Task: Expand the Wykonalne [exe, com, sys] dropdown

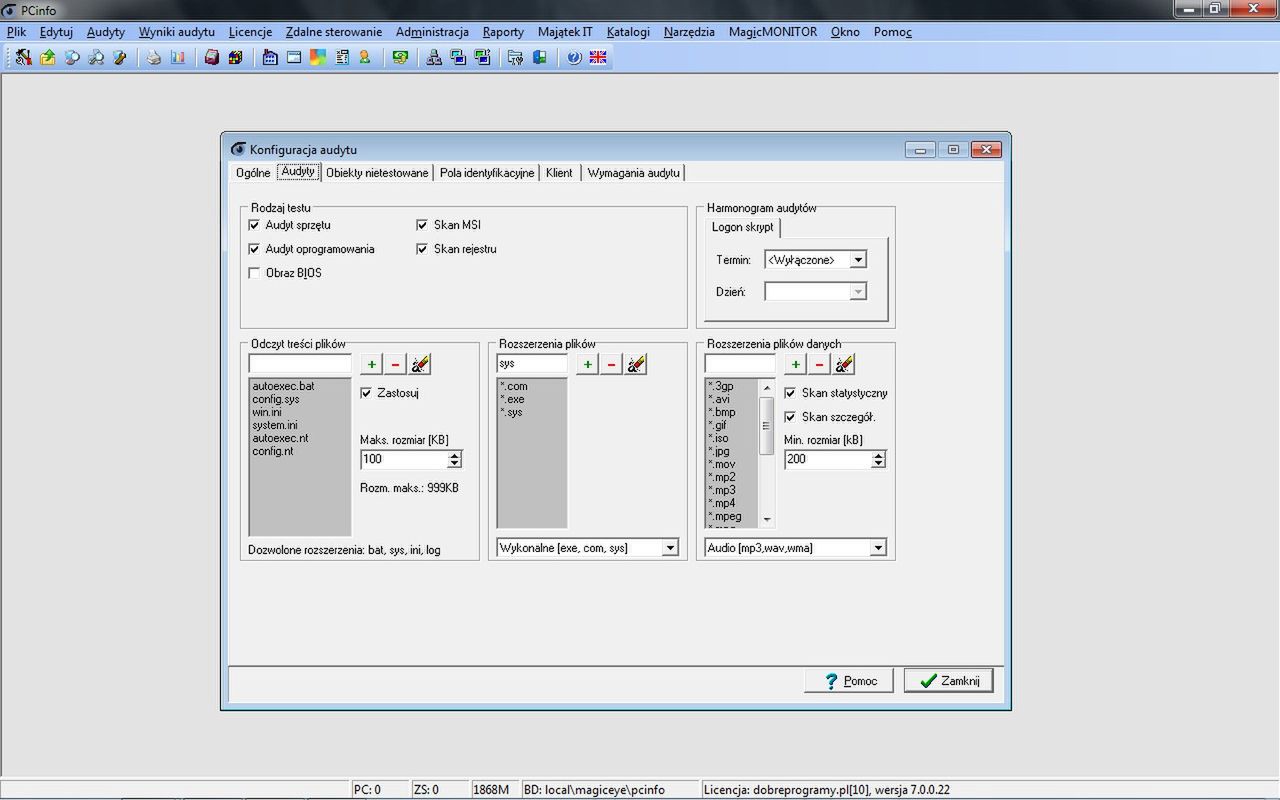Action: (670, 547)
